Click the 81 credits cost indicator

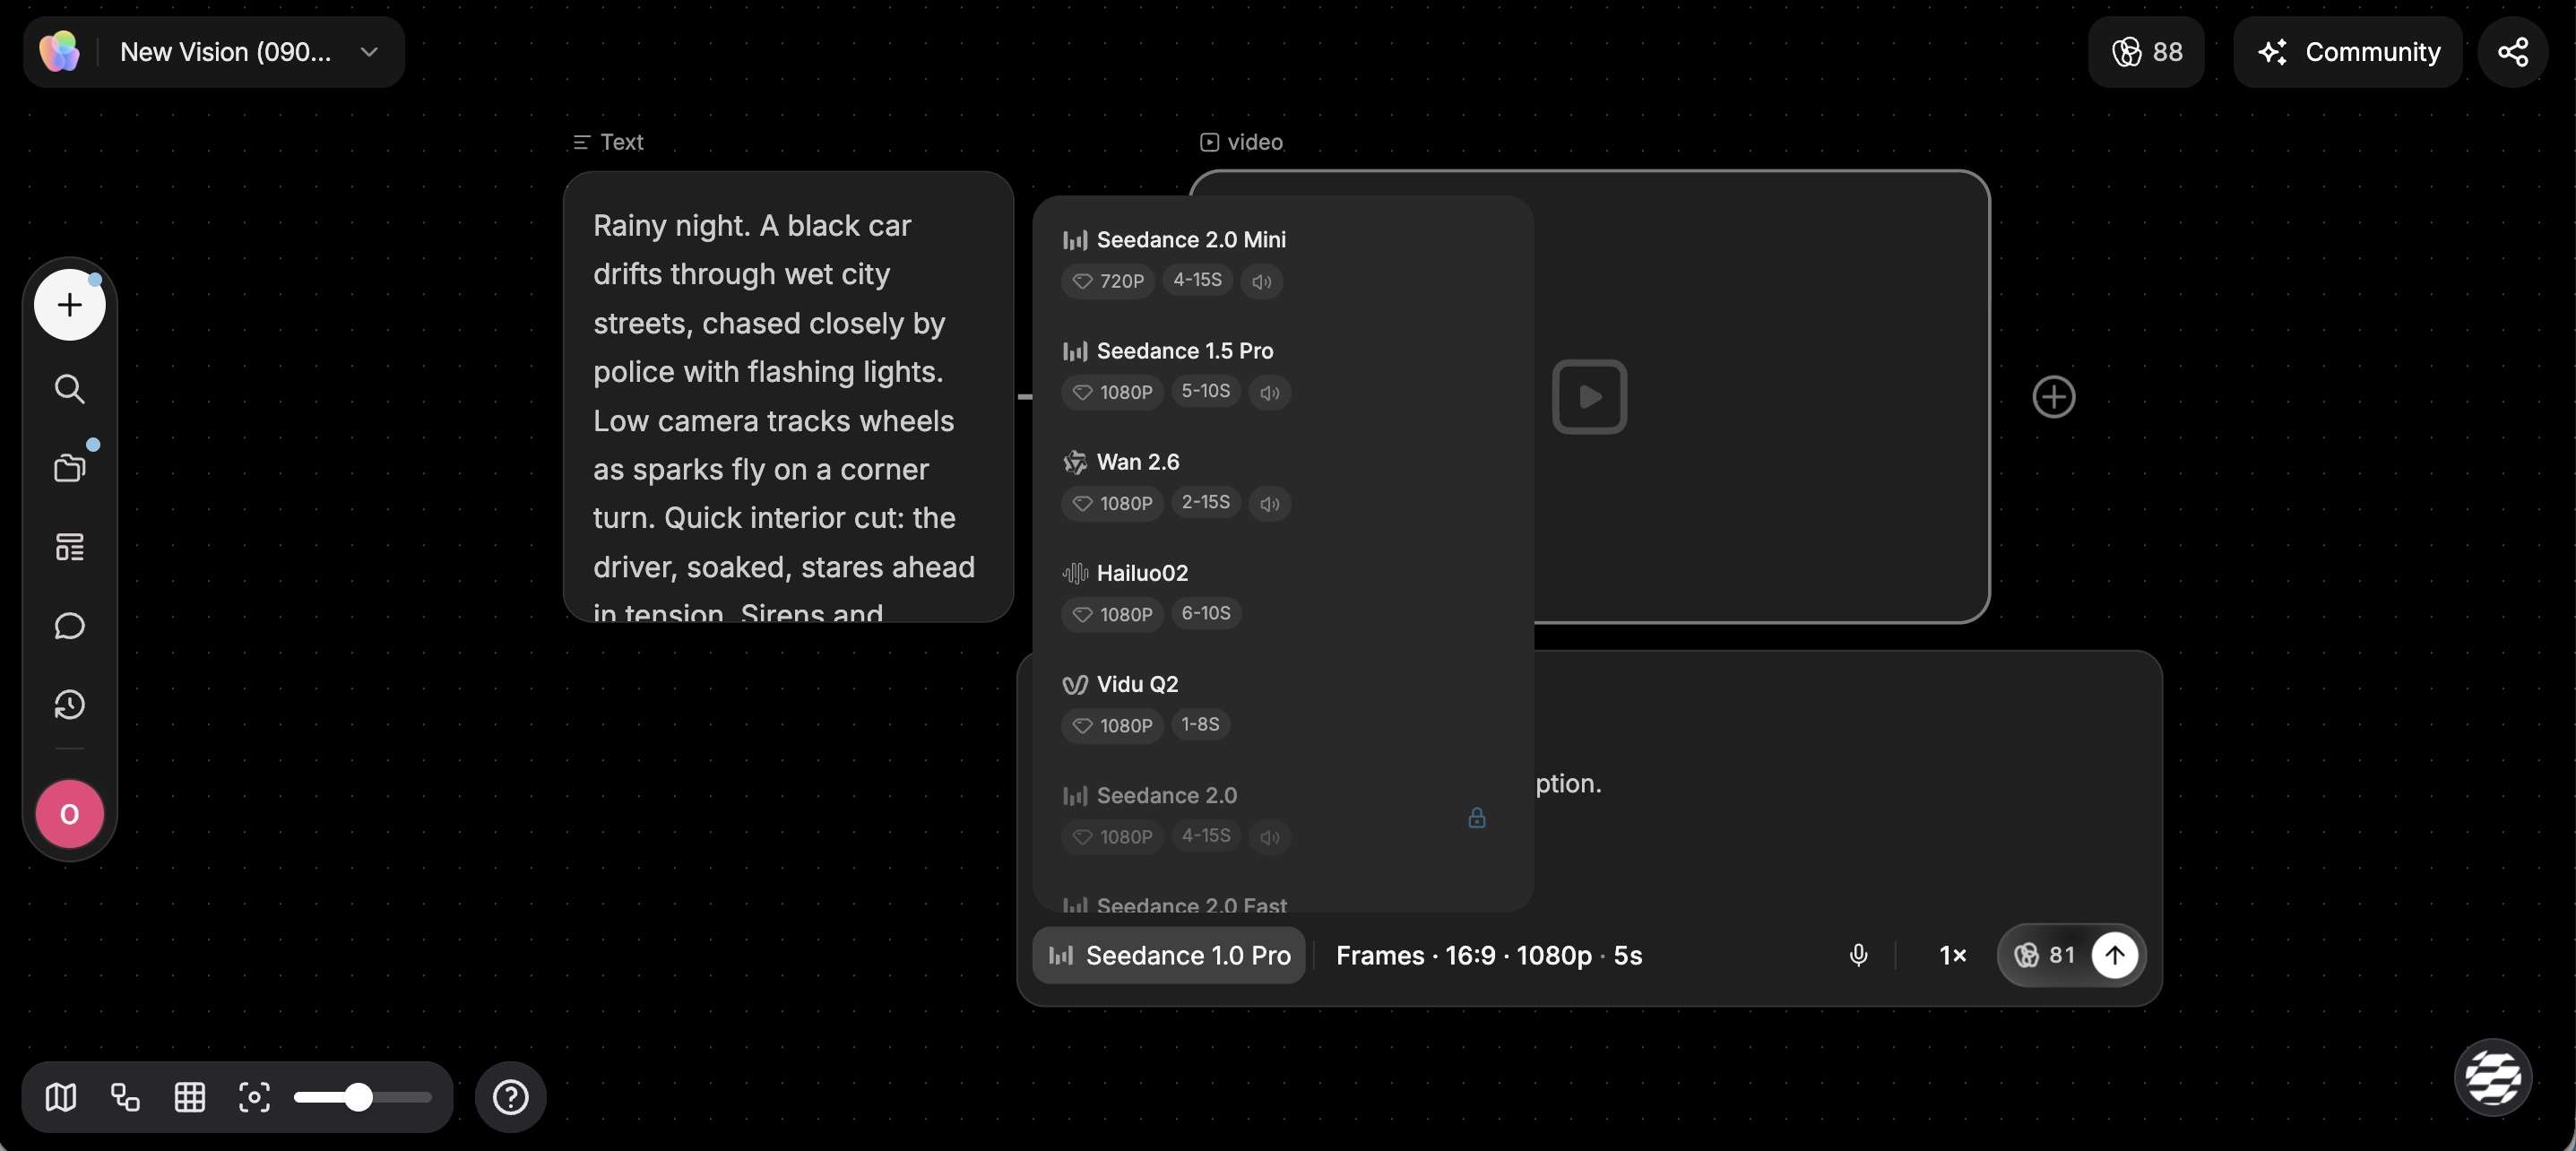tap(2046, 955)
